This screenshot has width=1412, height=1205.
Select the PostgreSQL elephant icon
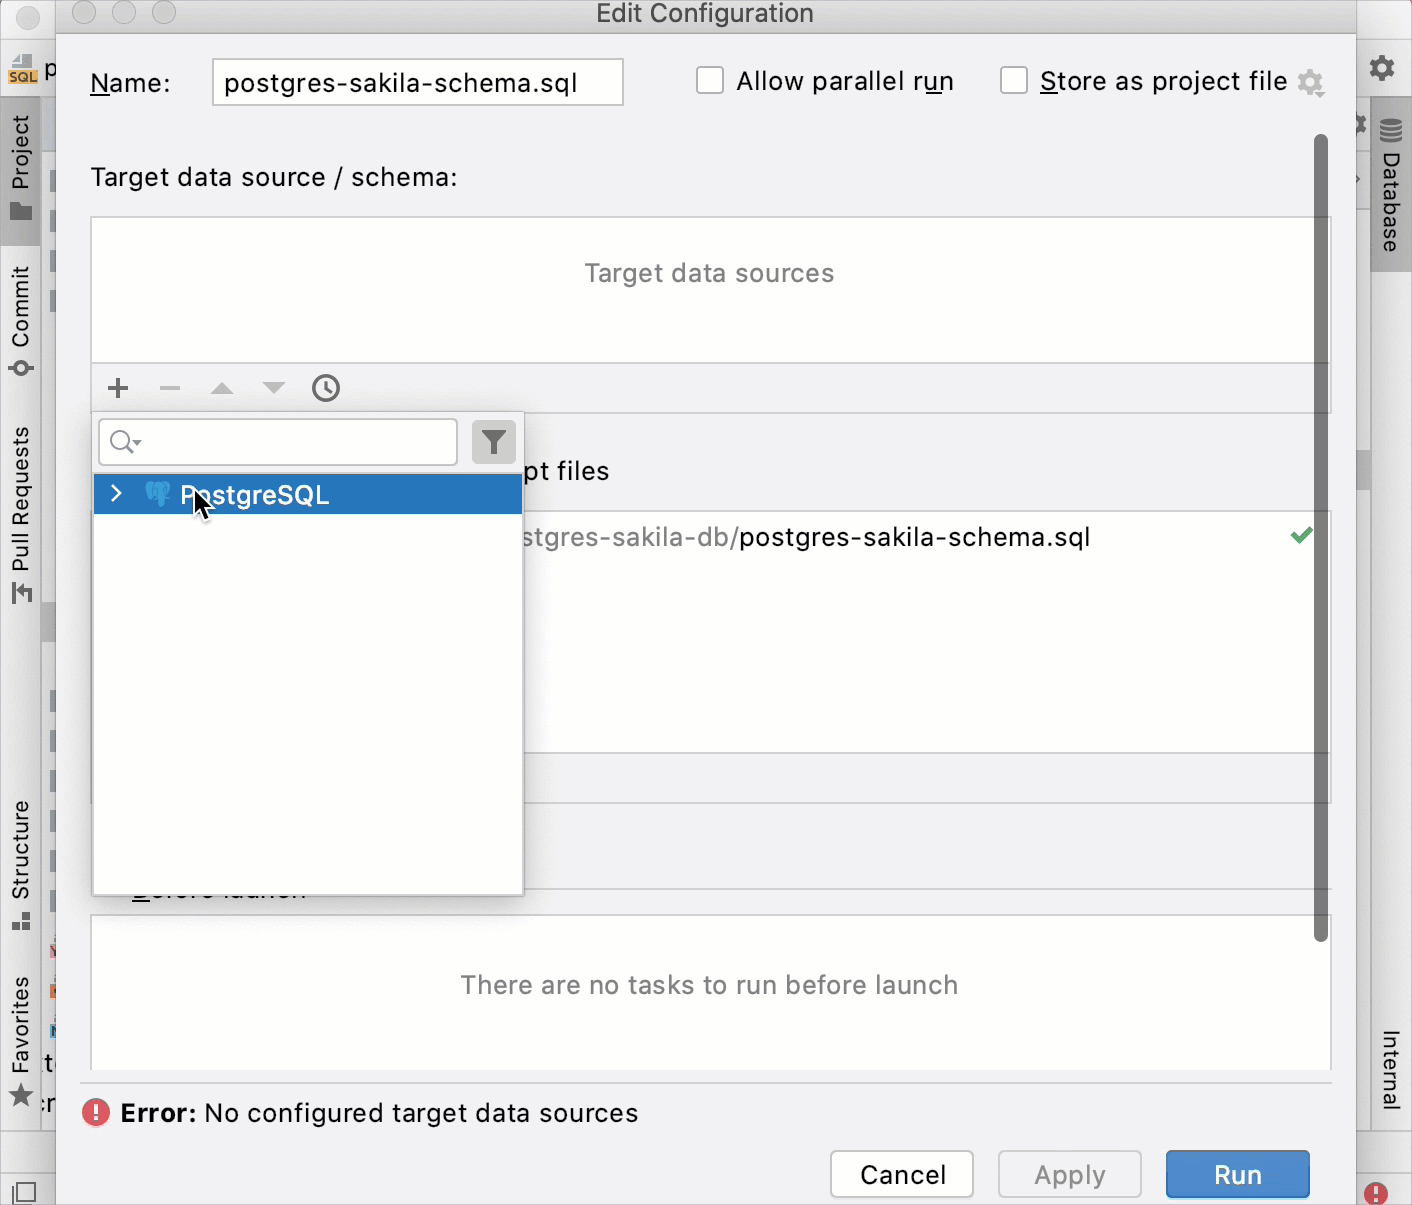[158, 494]
